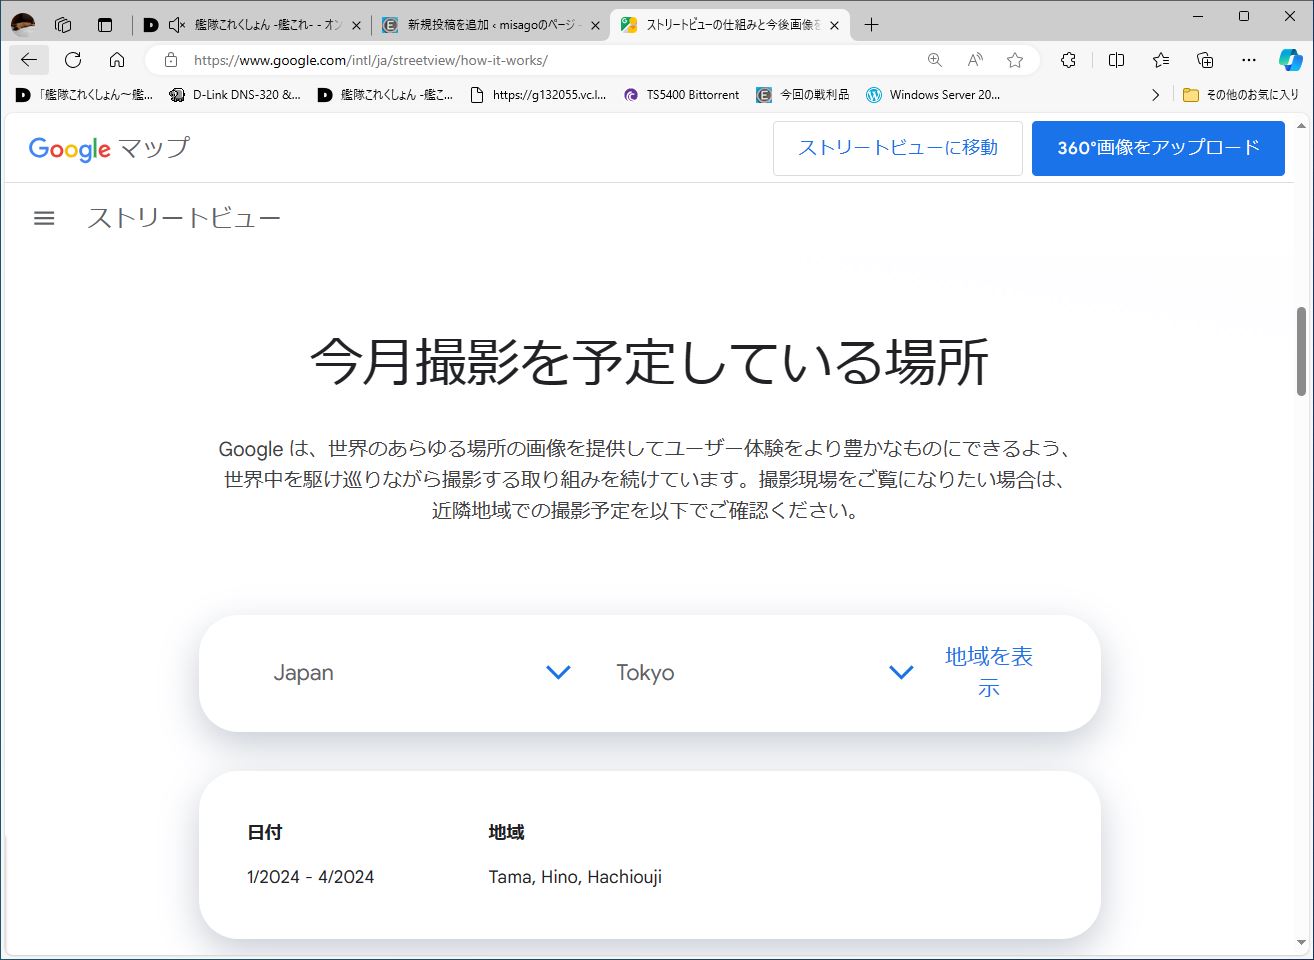Open the tab actions menu icon
Screen dimensions: 1314x960
(105, 25)
